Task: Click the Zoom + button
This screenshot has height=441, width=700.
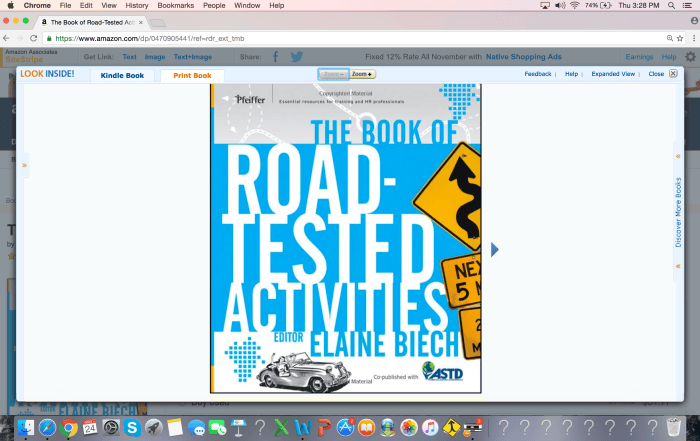Action: click(362, 74)
